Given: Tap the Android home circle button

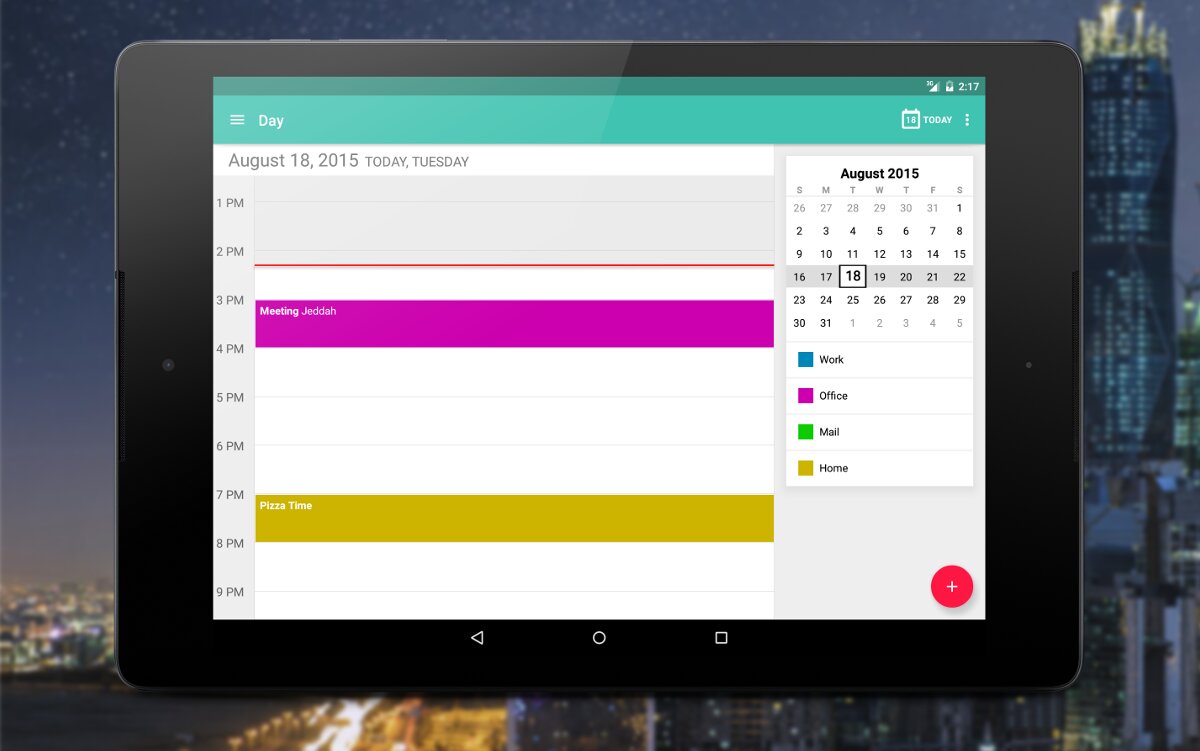Looking at the screenshot, I should point(599,638).
